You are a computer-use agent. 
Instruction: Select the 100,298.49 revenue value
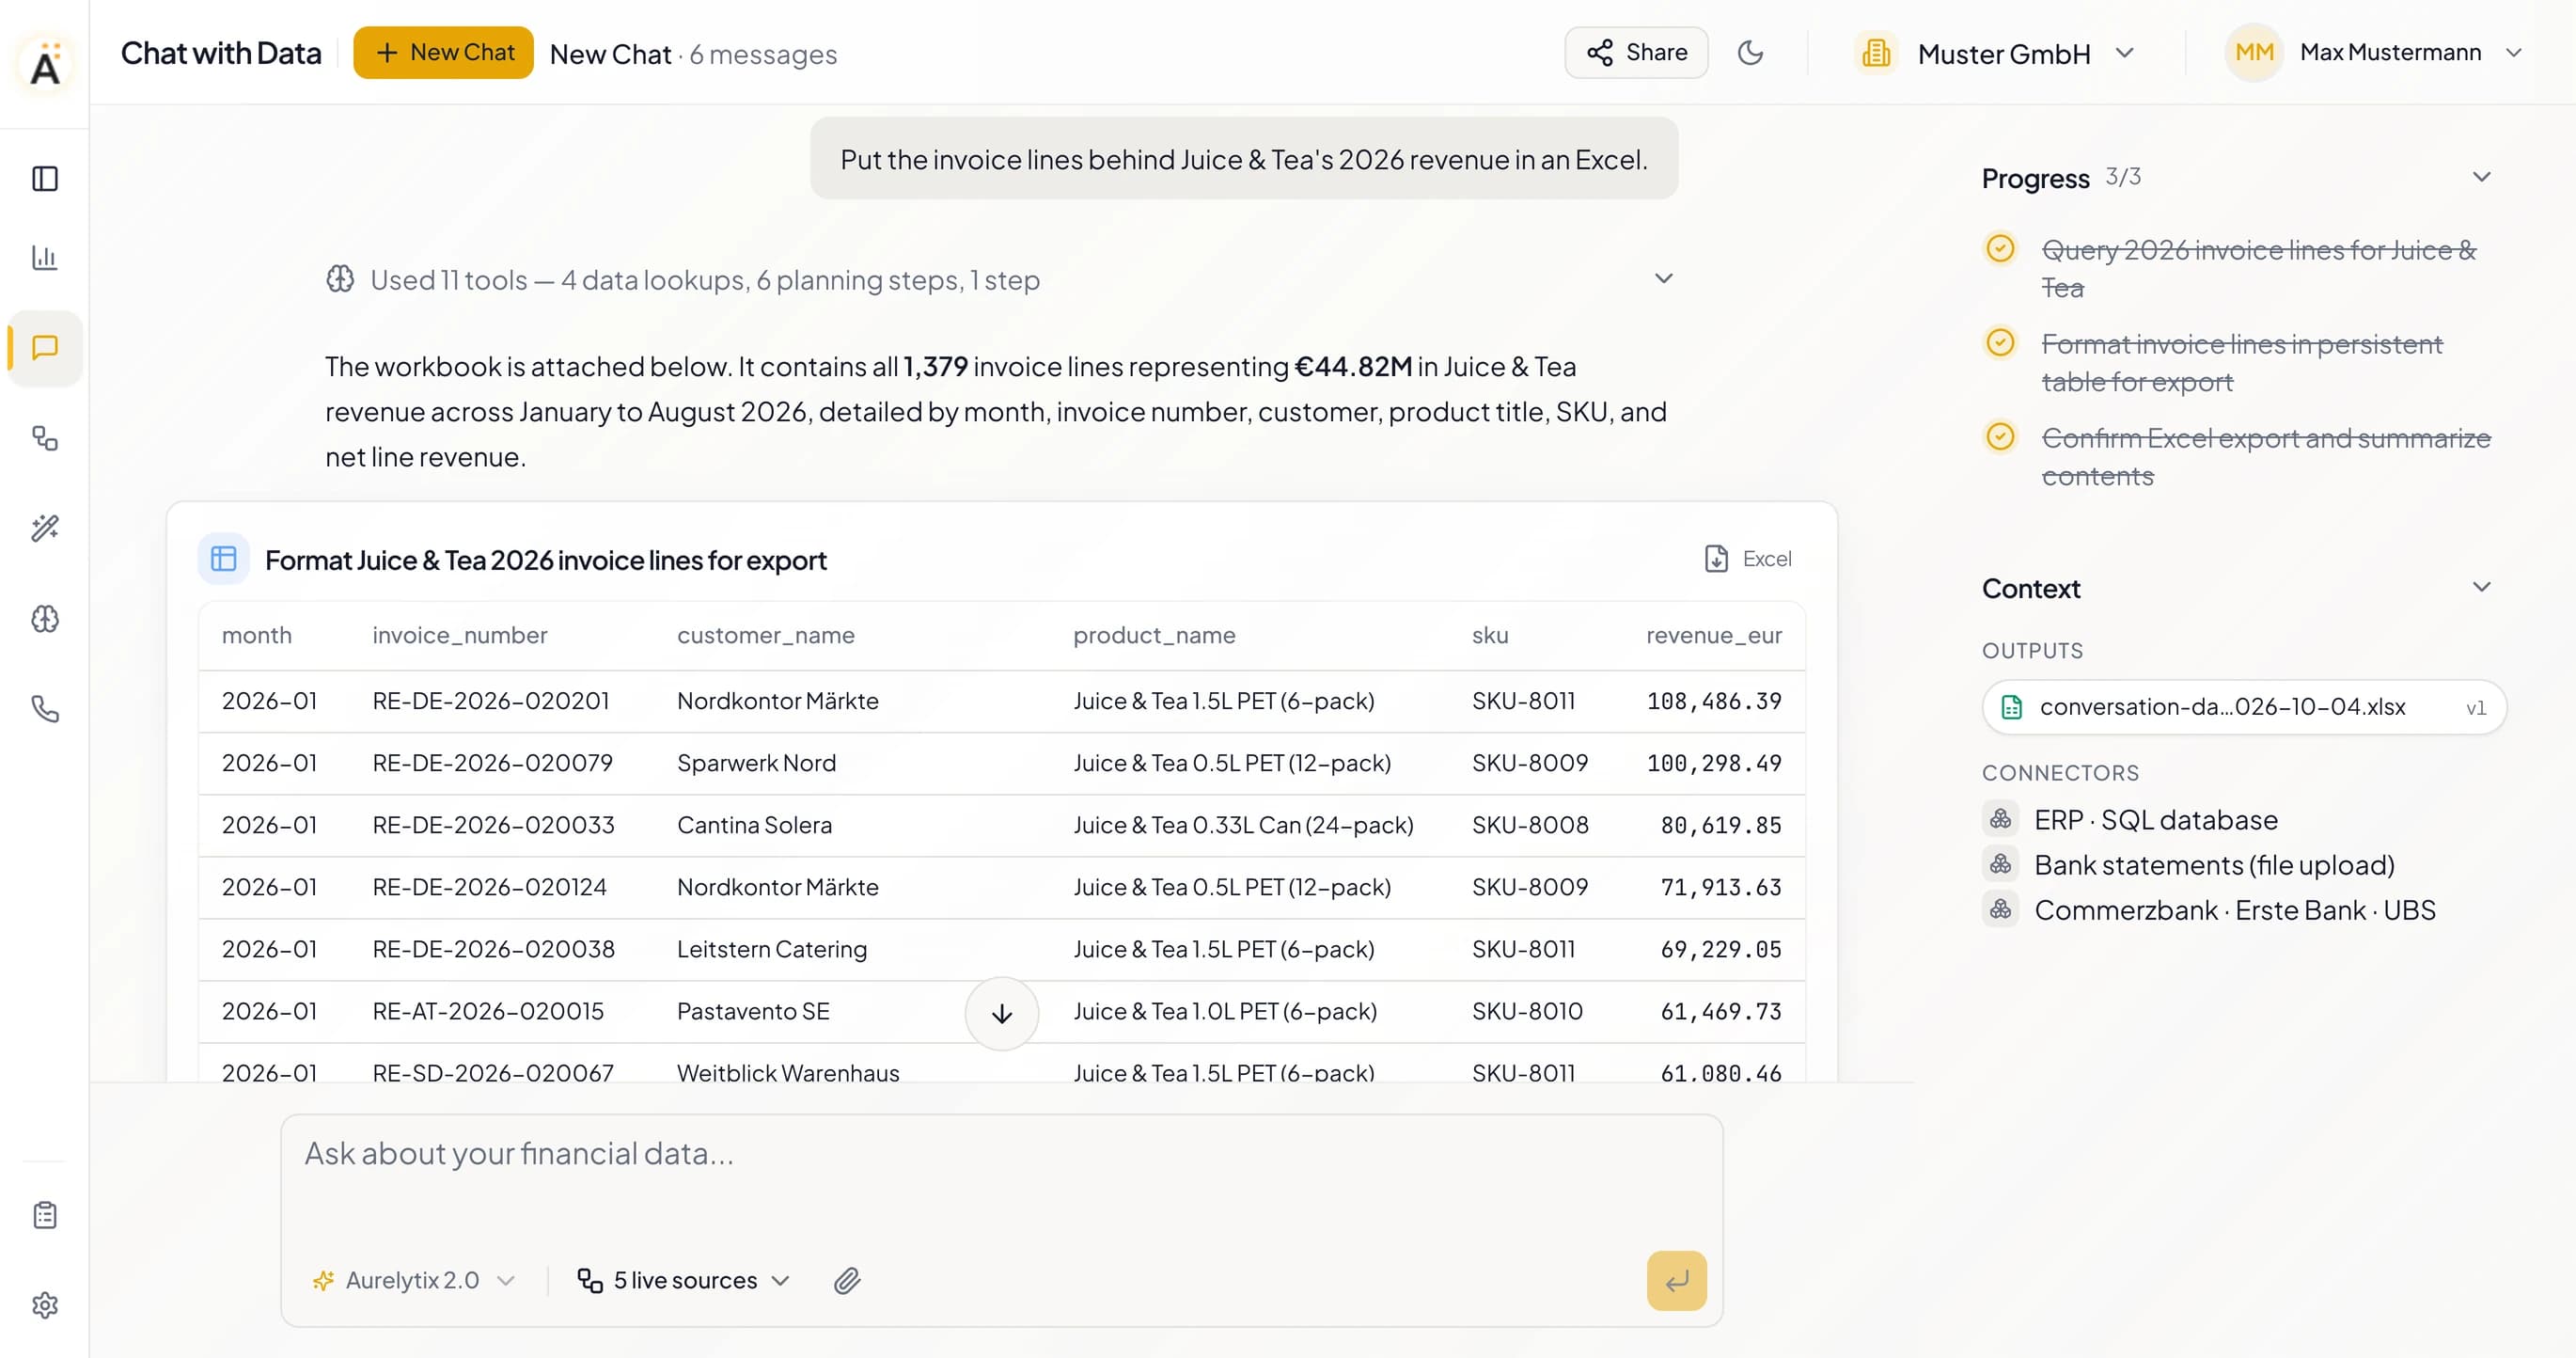pos(1714,762)
